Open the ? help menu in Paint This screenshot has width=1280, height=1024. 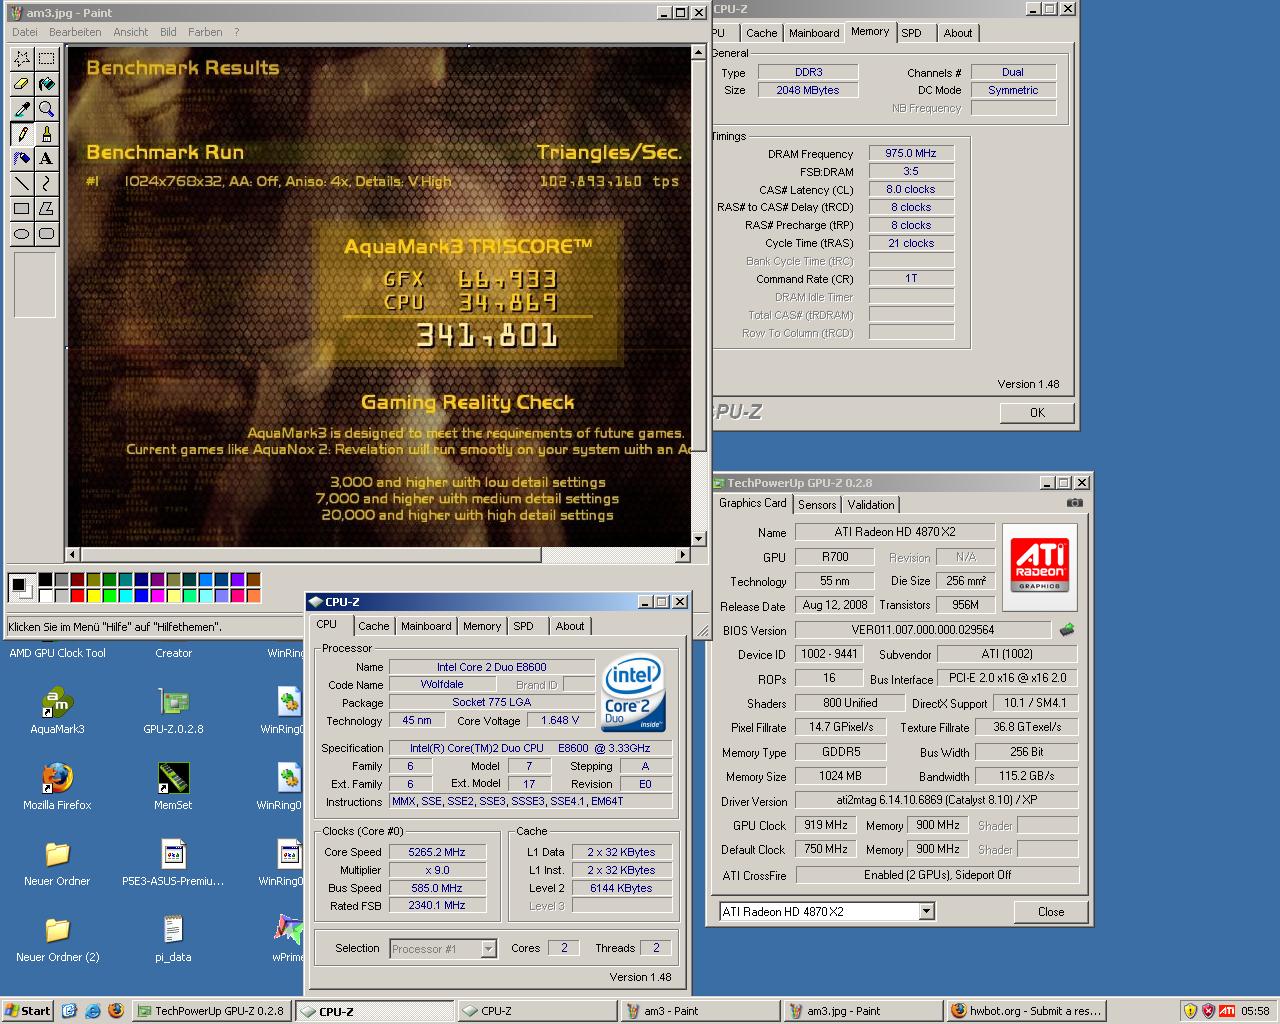point(237,32)
